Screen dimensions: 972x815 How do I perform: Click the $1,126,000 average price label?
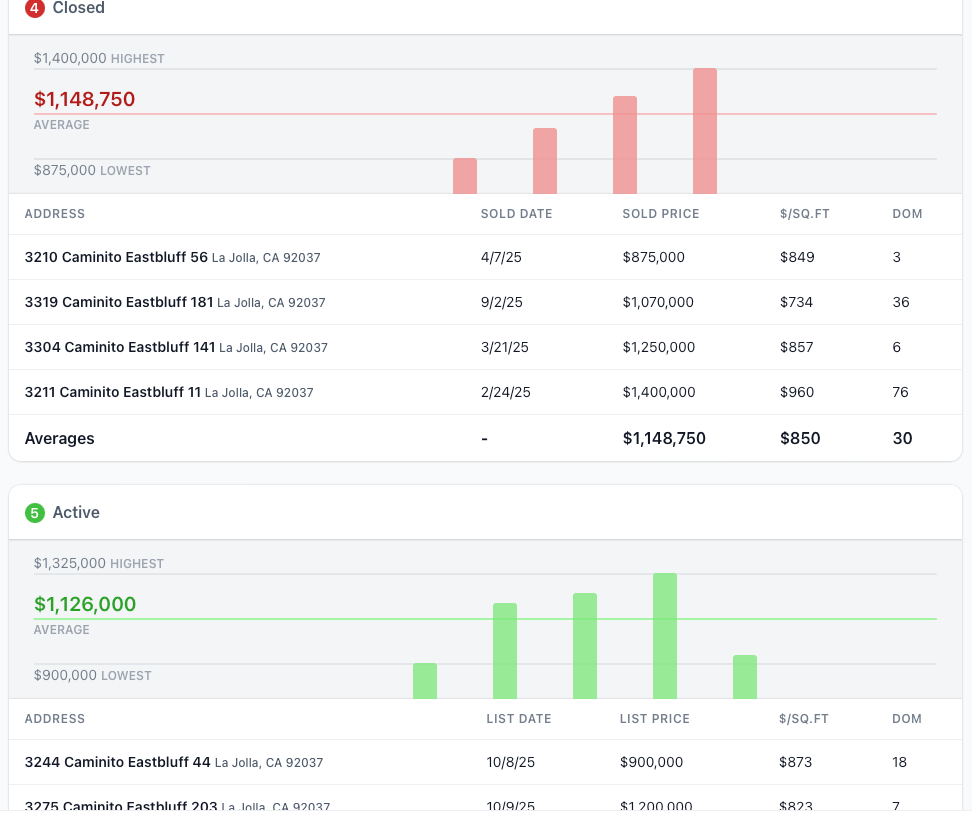coord(84,605)
